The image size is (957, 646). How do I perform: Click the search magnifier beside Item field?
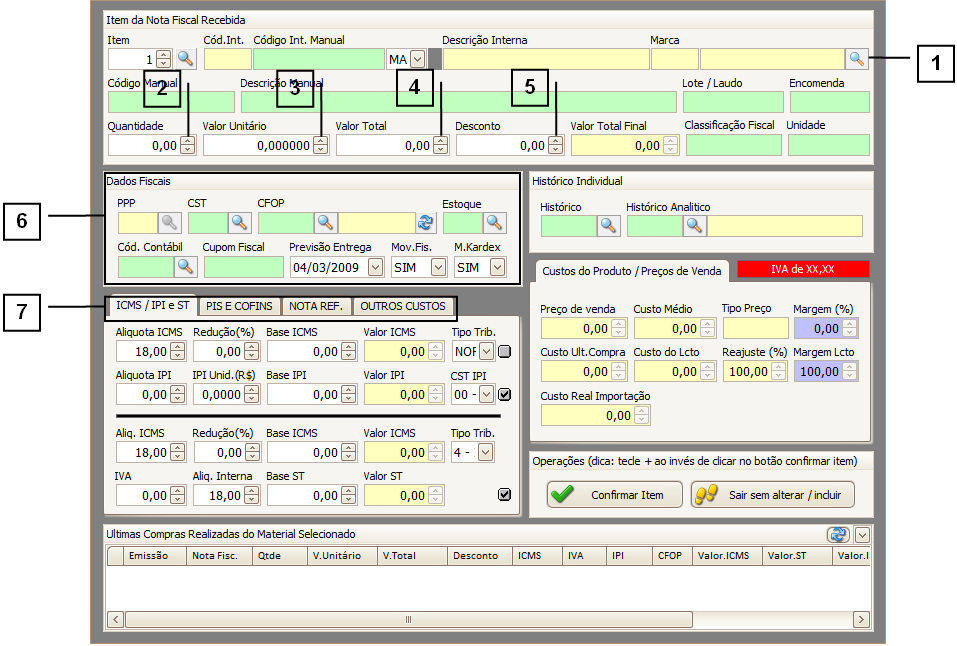click(186, 59)
